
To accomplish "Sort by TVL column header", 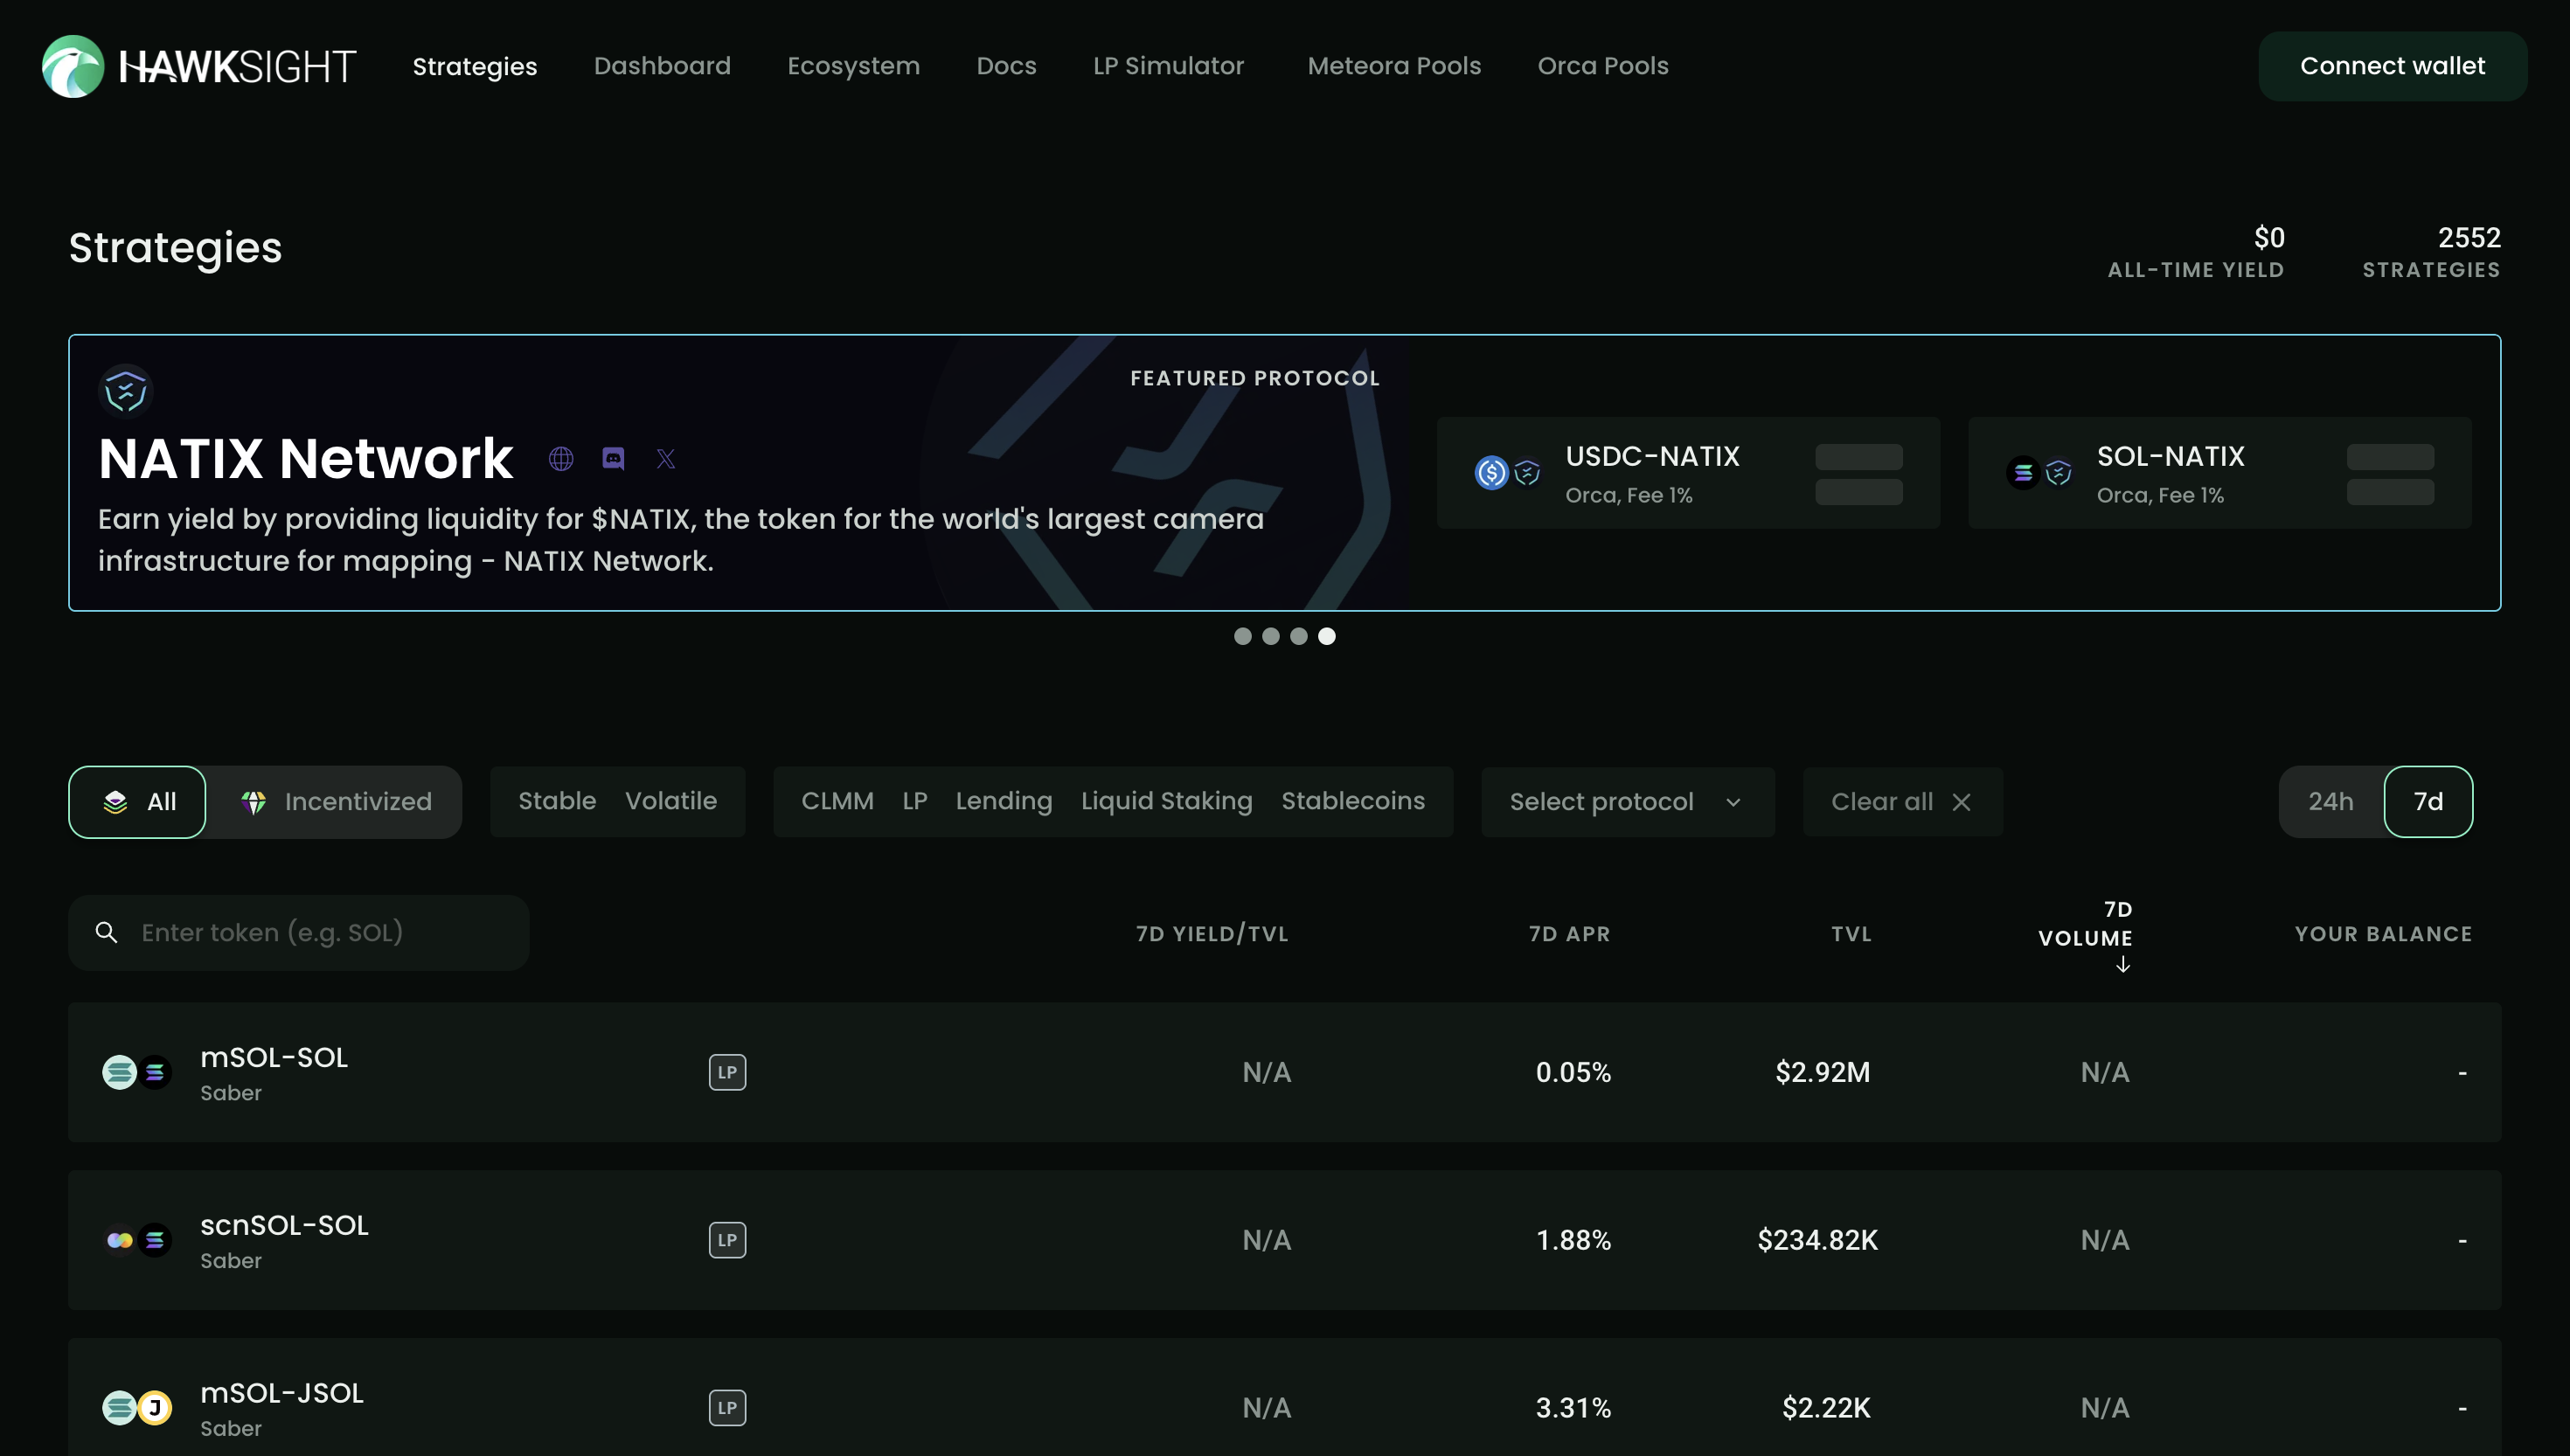I will coord(1851,934).
